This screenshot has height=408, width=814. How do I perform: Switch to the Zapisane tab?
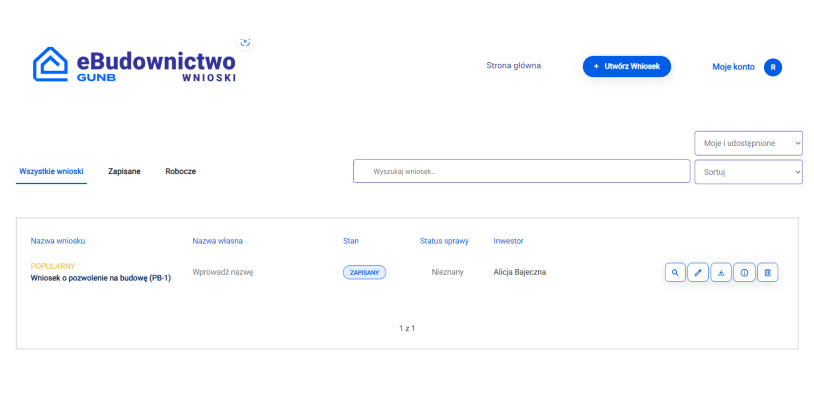(x=124, y=172)
